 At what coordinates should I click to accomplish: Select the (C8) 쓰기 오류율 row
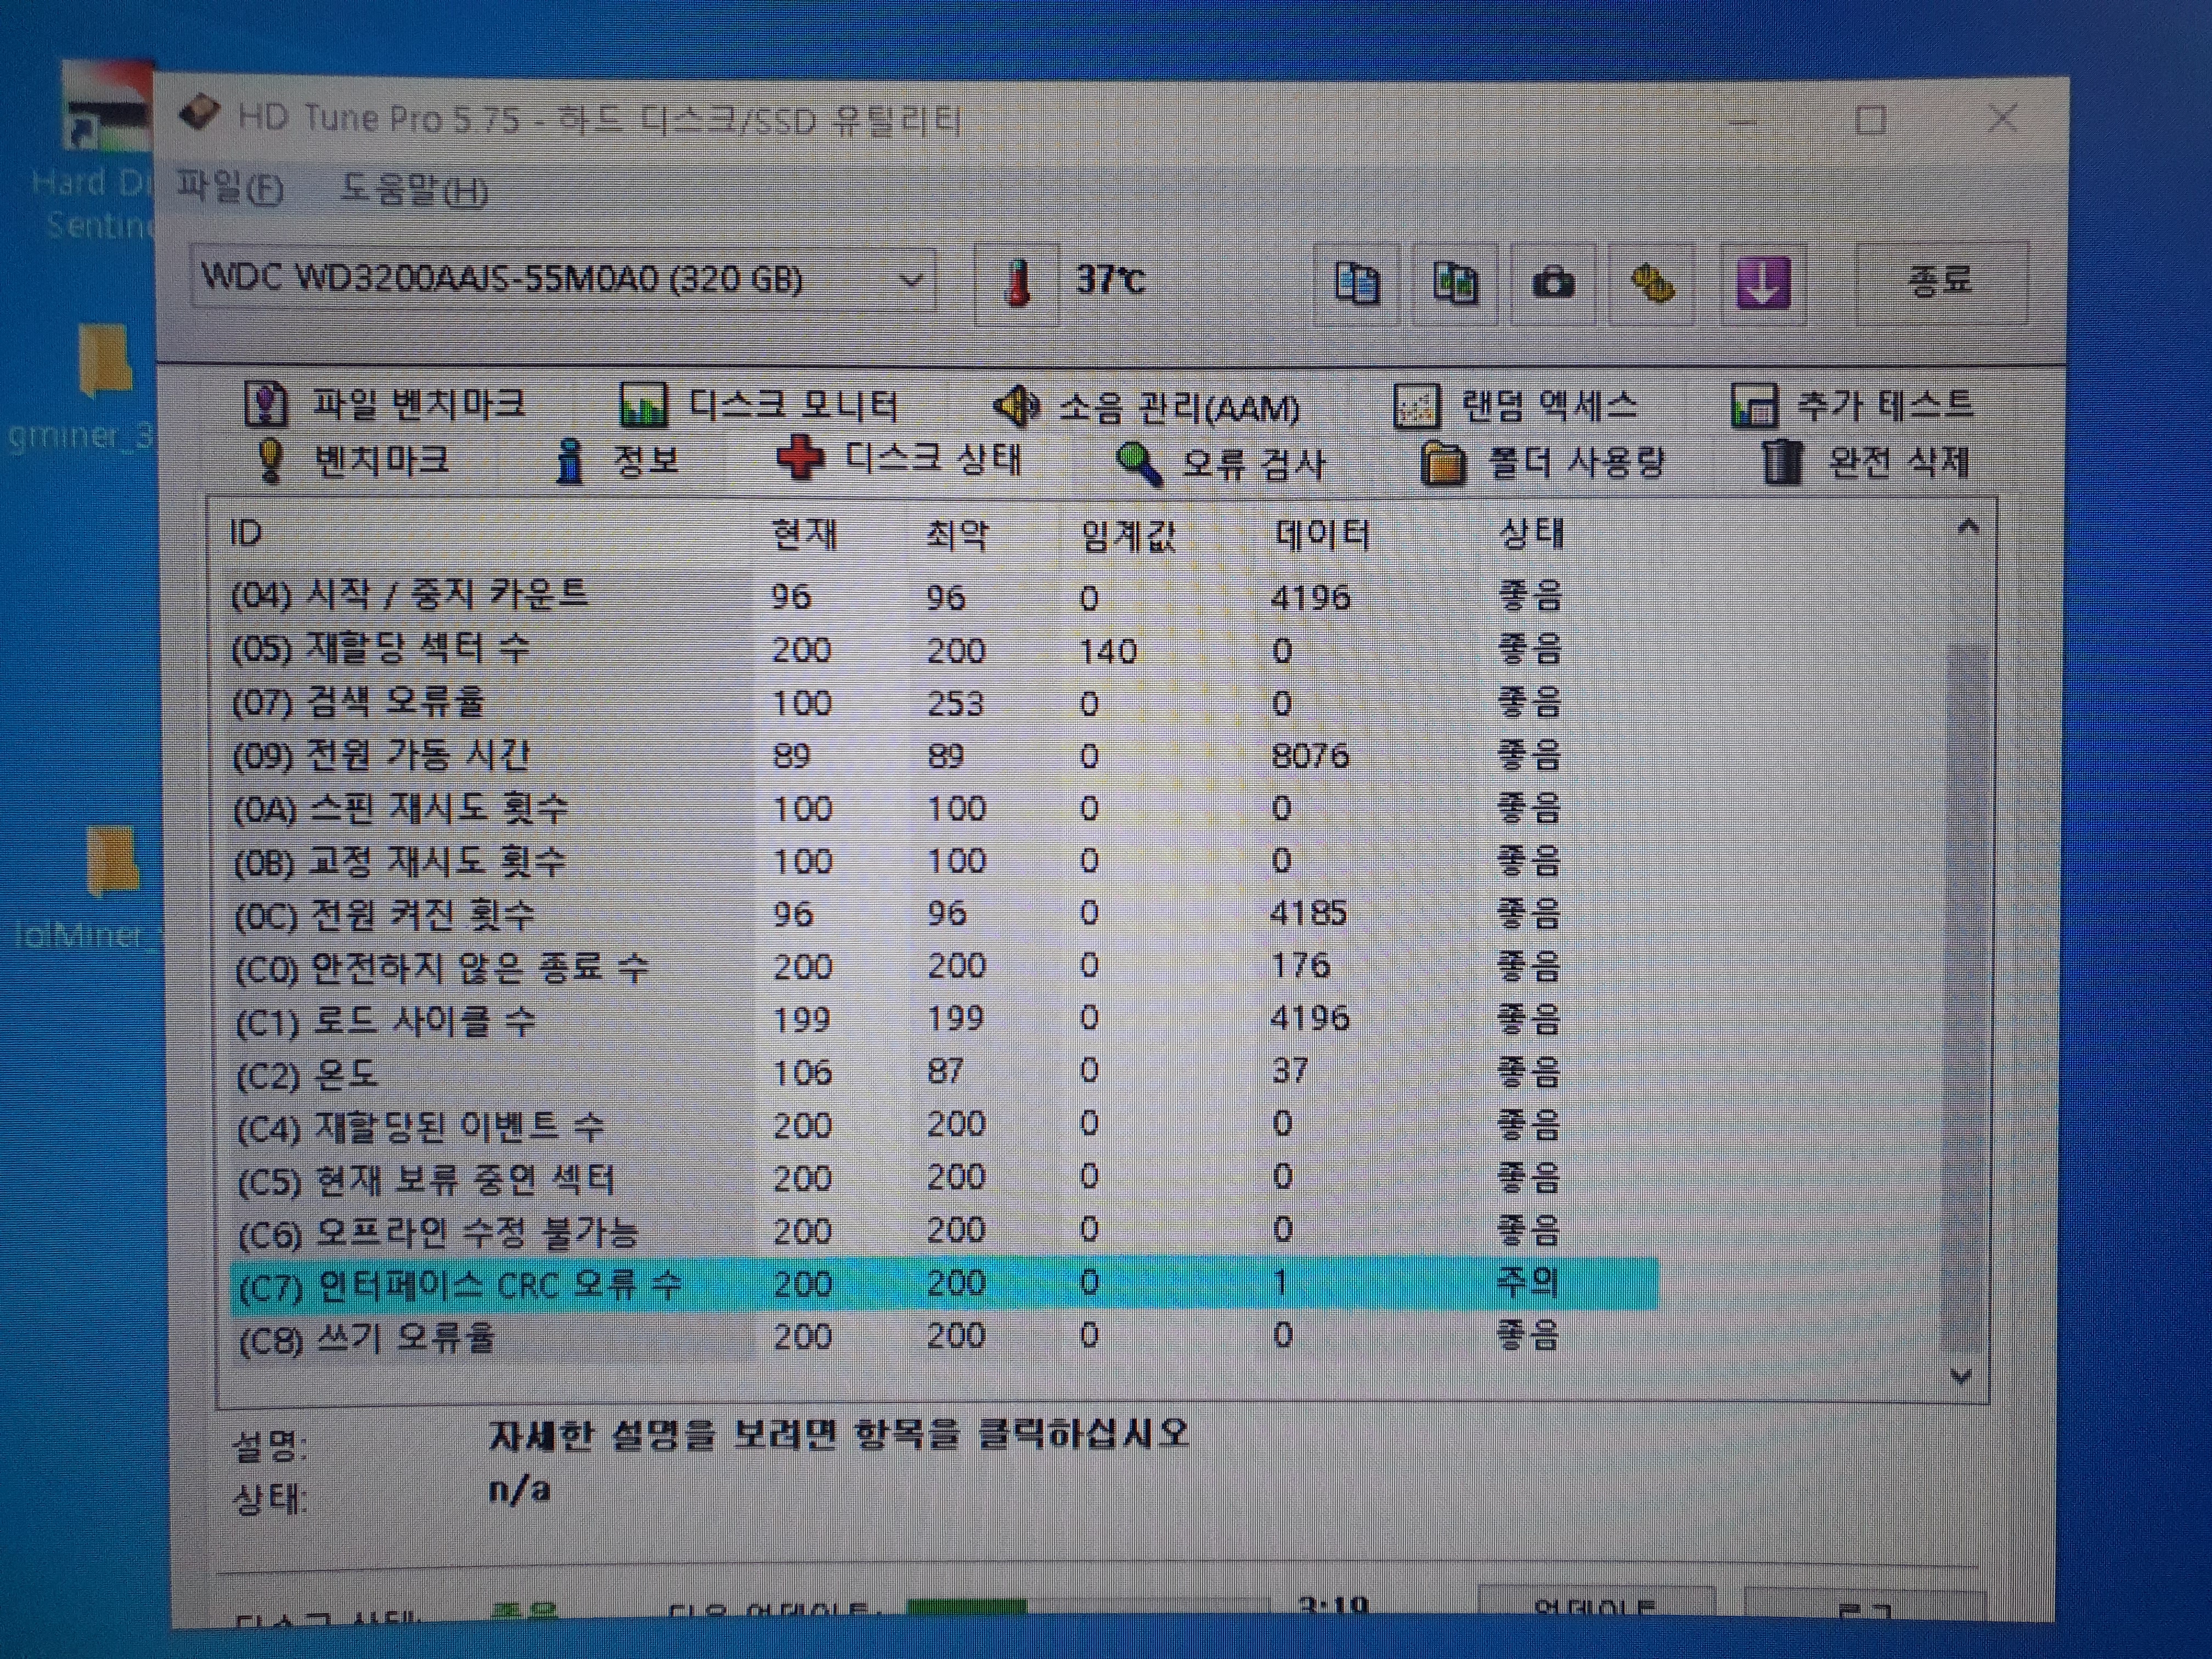tap(943, 1337)
